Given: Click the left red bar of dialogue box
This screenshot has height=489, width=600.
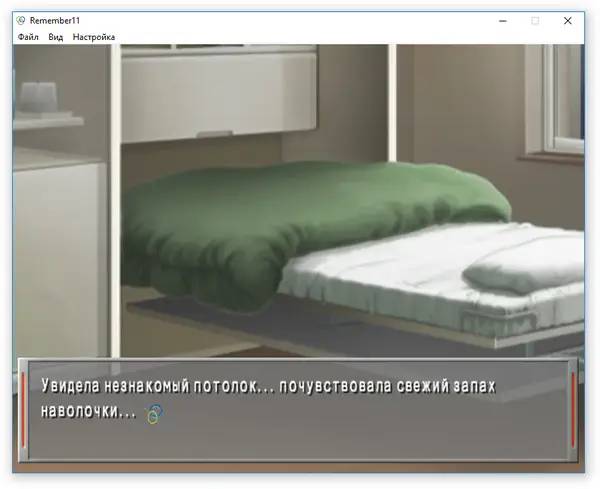Looking at the screenshot, I should pyautogui.click(x=24, y=410).
